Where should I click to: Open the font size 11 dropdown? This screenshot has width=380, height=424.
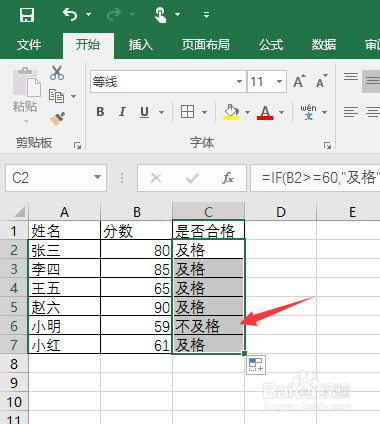point(279,82)
